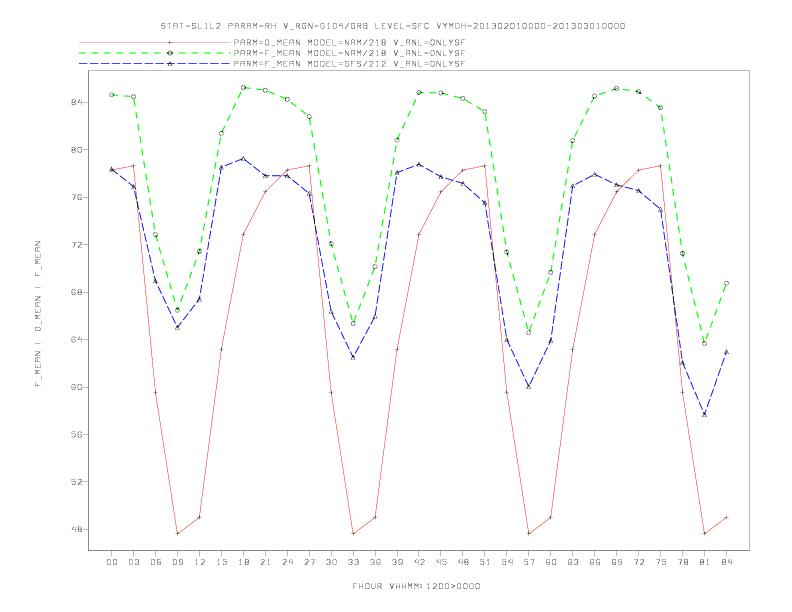The height and width of the screenshot is (612, 792).
Task: Click the vertical F_MEAN O_MEAN y-axis title
Action: coord(38,314)
